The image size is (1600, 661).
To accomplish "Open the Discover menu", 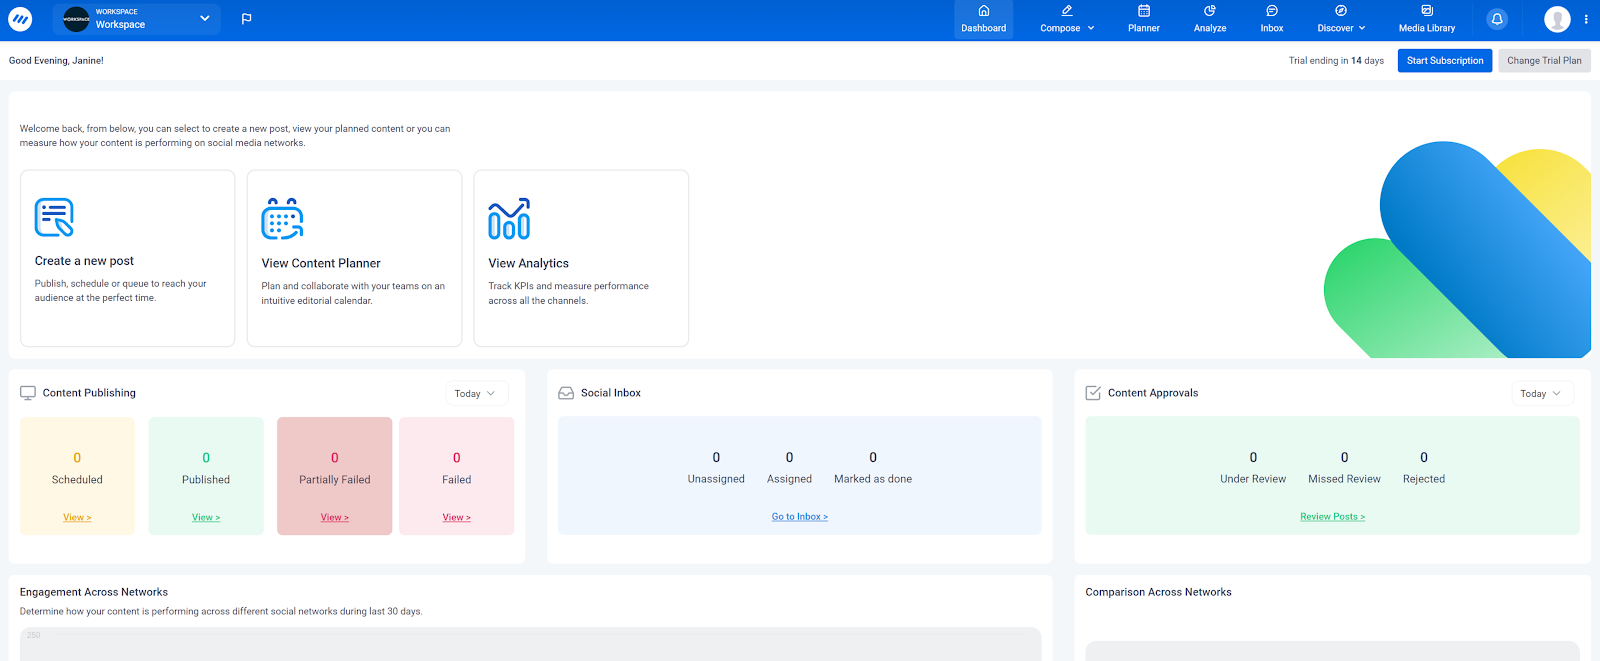I will (x=1341, y=19).
